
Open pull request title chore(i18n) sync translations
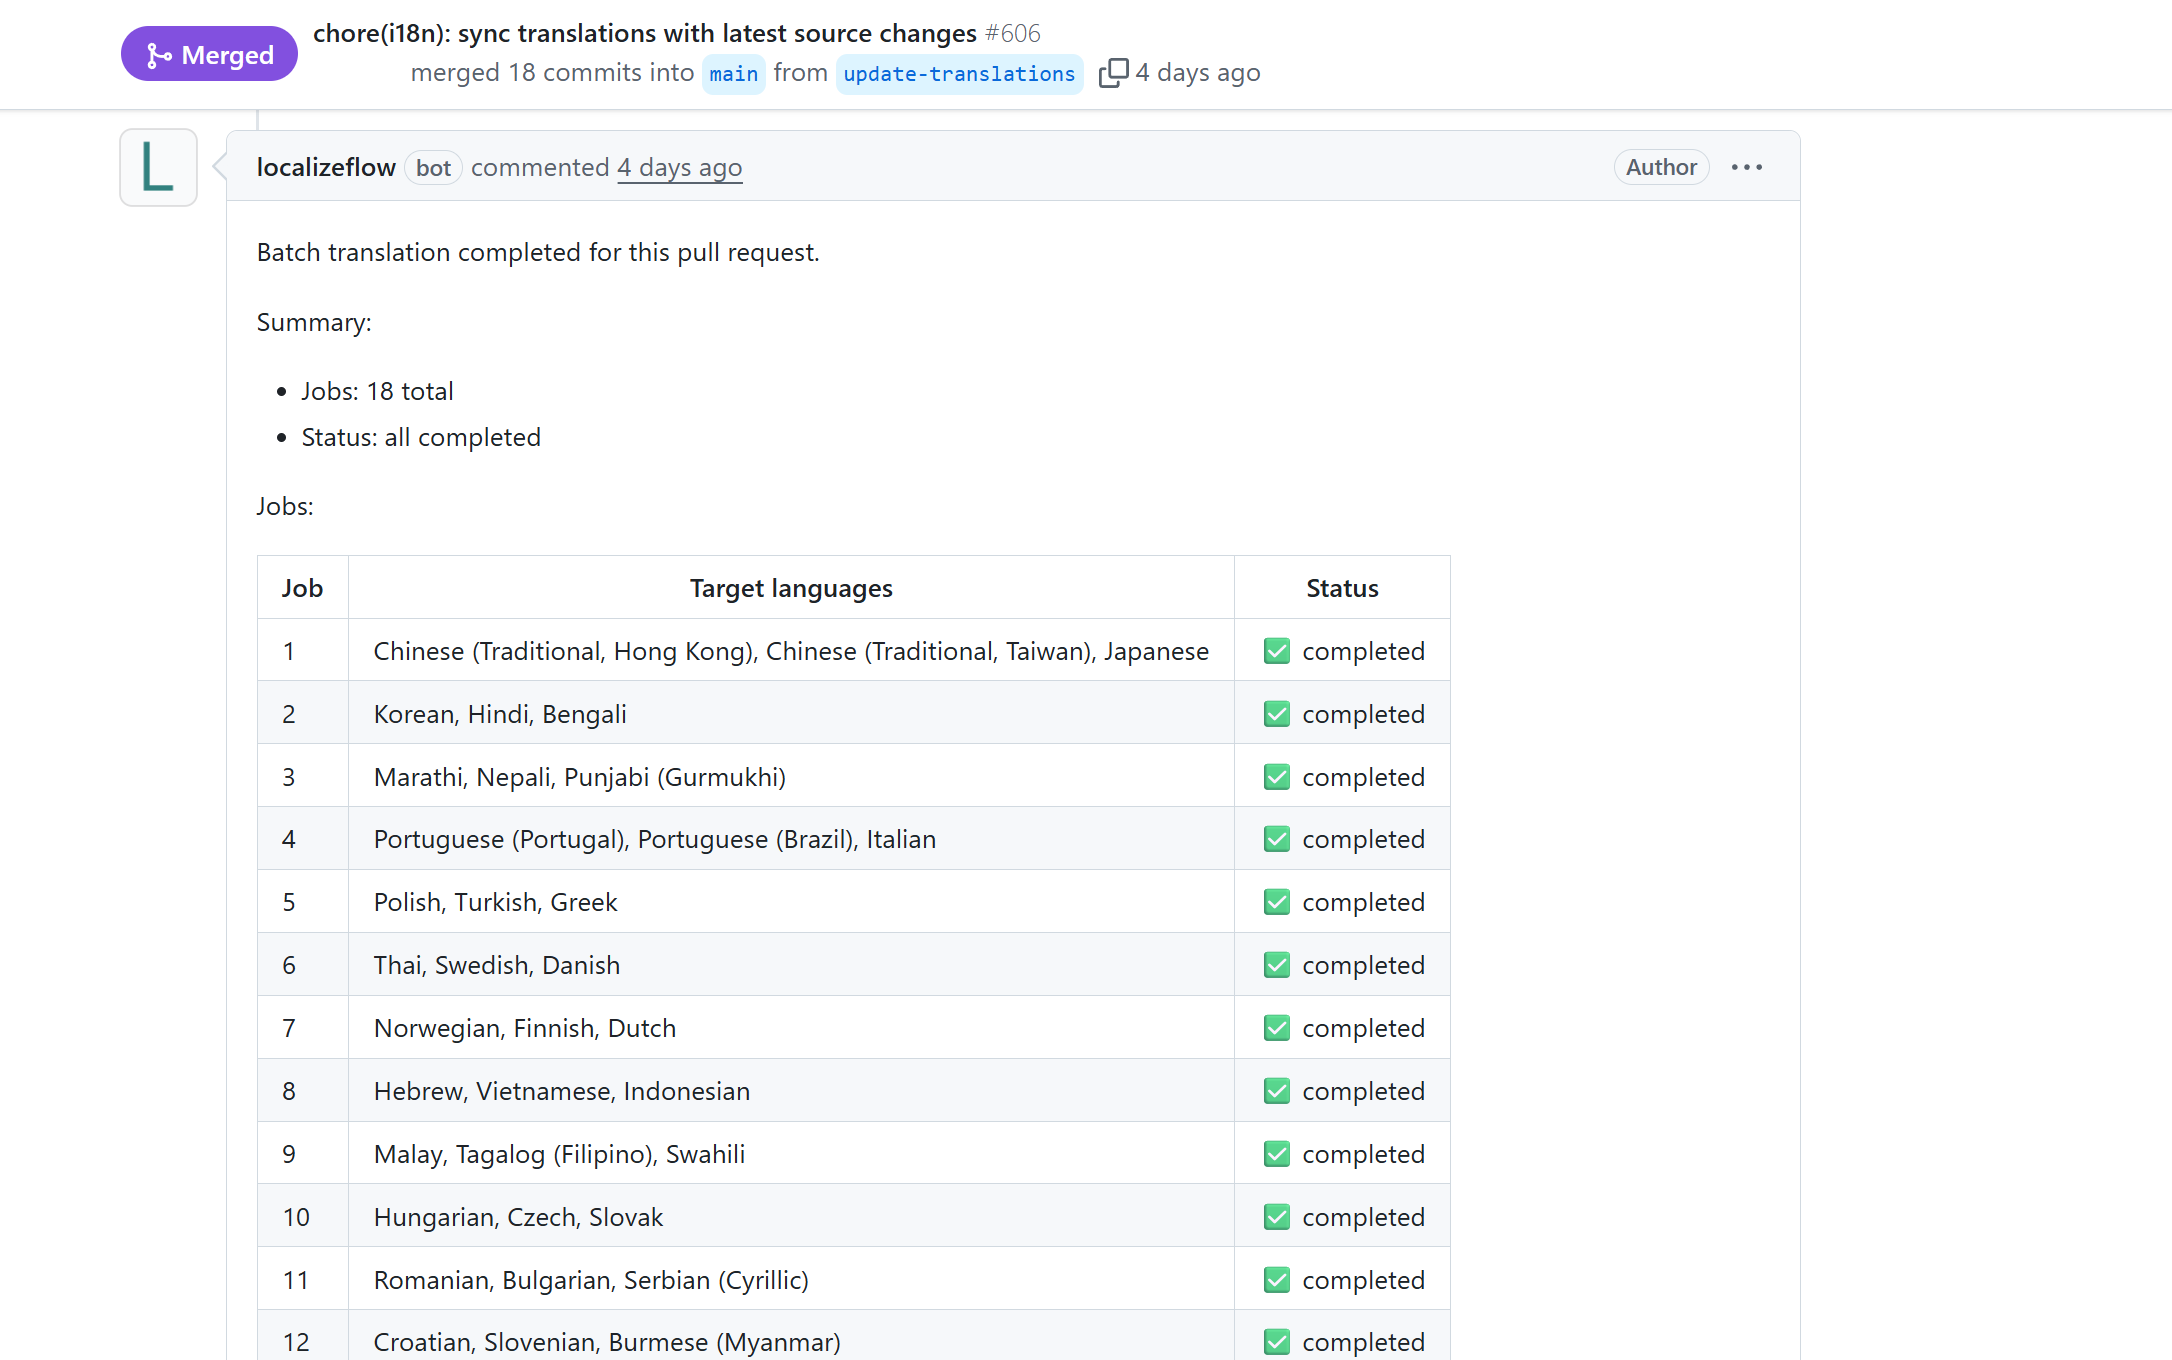click(x=644, y=32)
